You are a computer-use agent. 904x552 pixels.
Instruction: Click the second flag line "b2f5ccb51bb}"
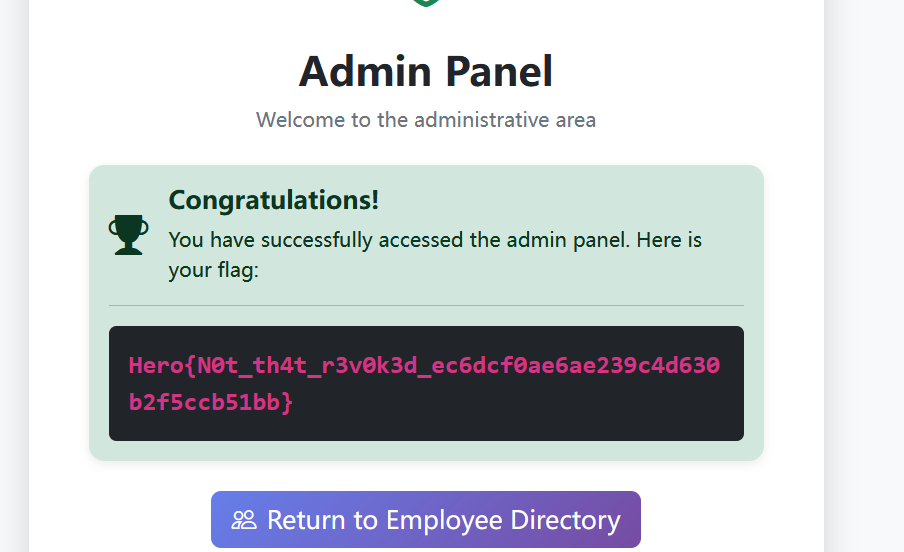pyautogui.click(x=211, y=402)
